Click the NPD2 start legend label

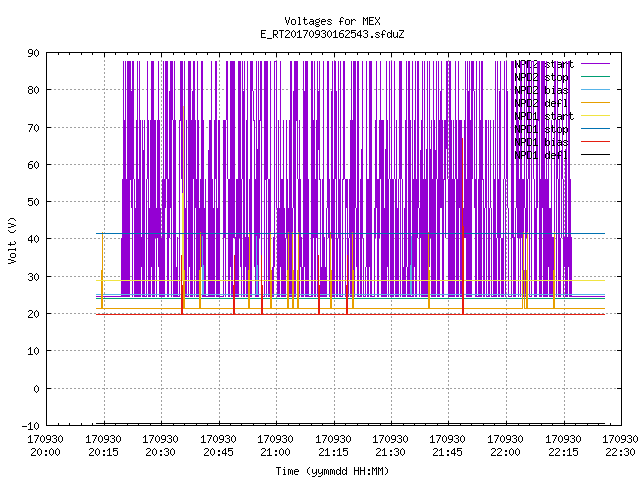coord(544,64)
